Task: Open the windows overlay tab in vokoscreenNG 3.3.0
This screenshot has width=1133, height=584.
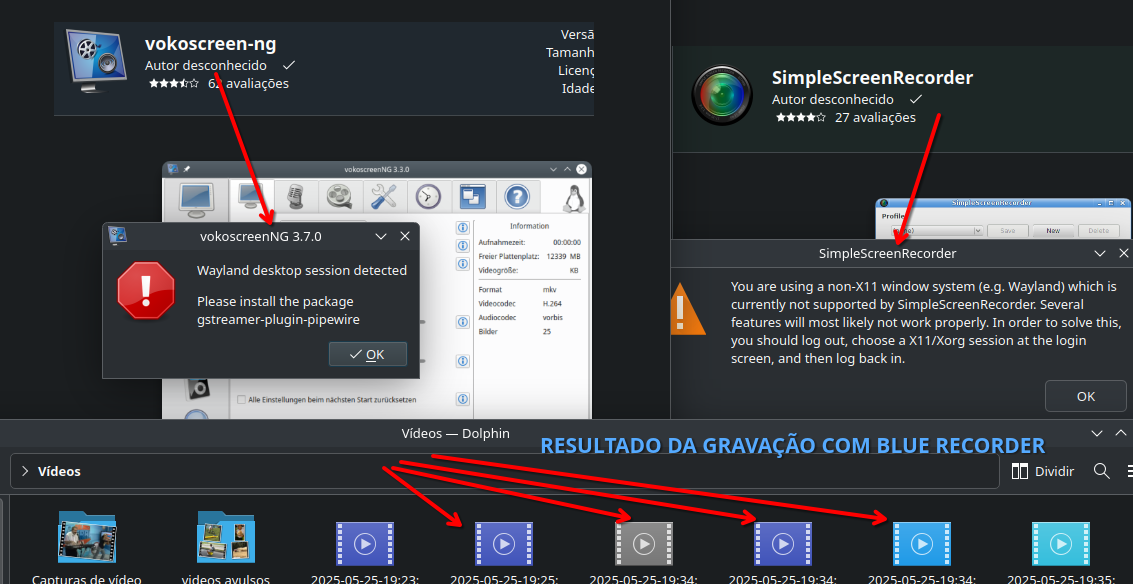Action: (473, 196)
